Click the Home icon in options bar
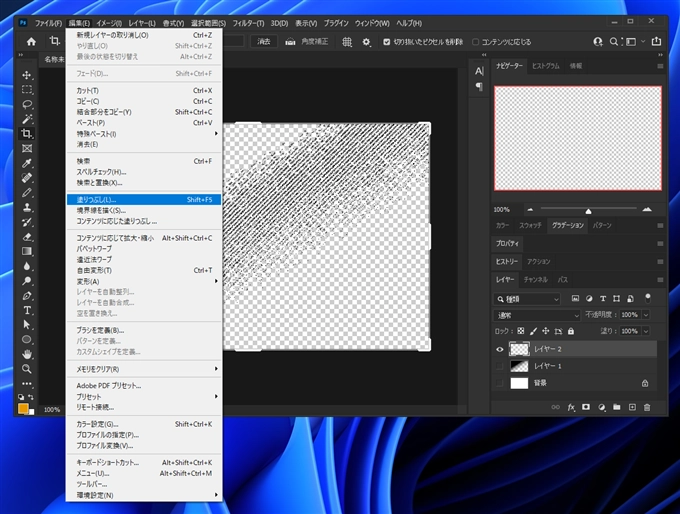The width and height of the screenshot is (680, 514). (x=31, y=42)
